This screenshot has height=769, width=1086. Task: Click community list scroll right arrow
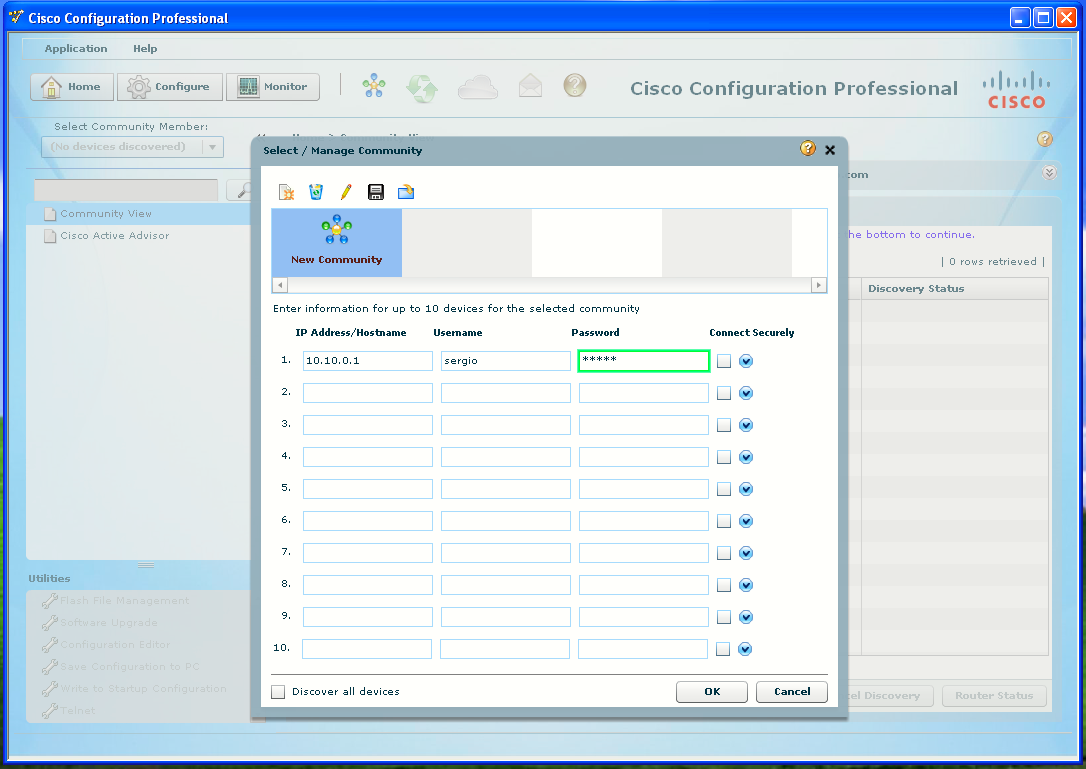pos(819,285)
